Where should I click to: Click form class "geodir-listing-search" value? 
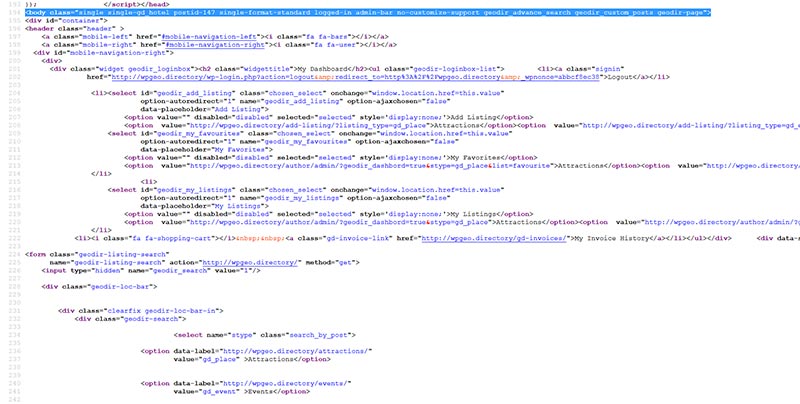[x=121, y=255]
